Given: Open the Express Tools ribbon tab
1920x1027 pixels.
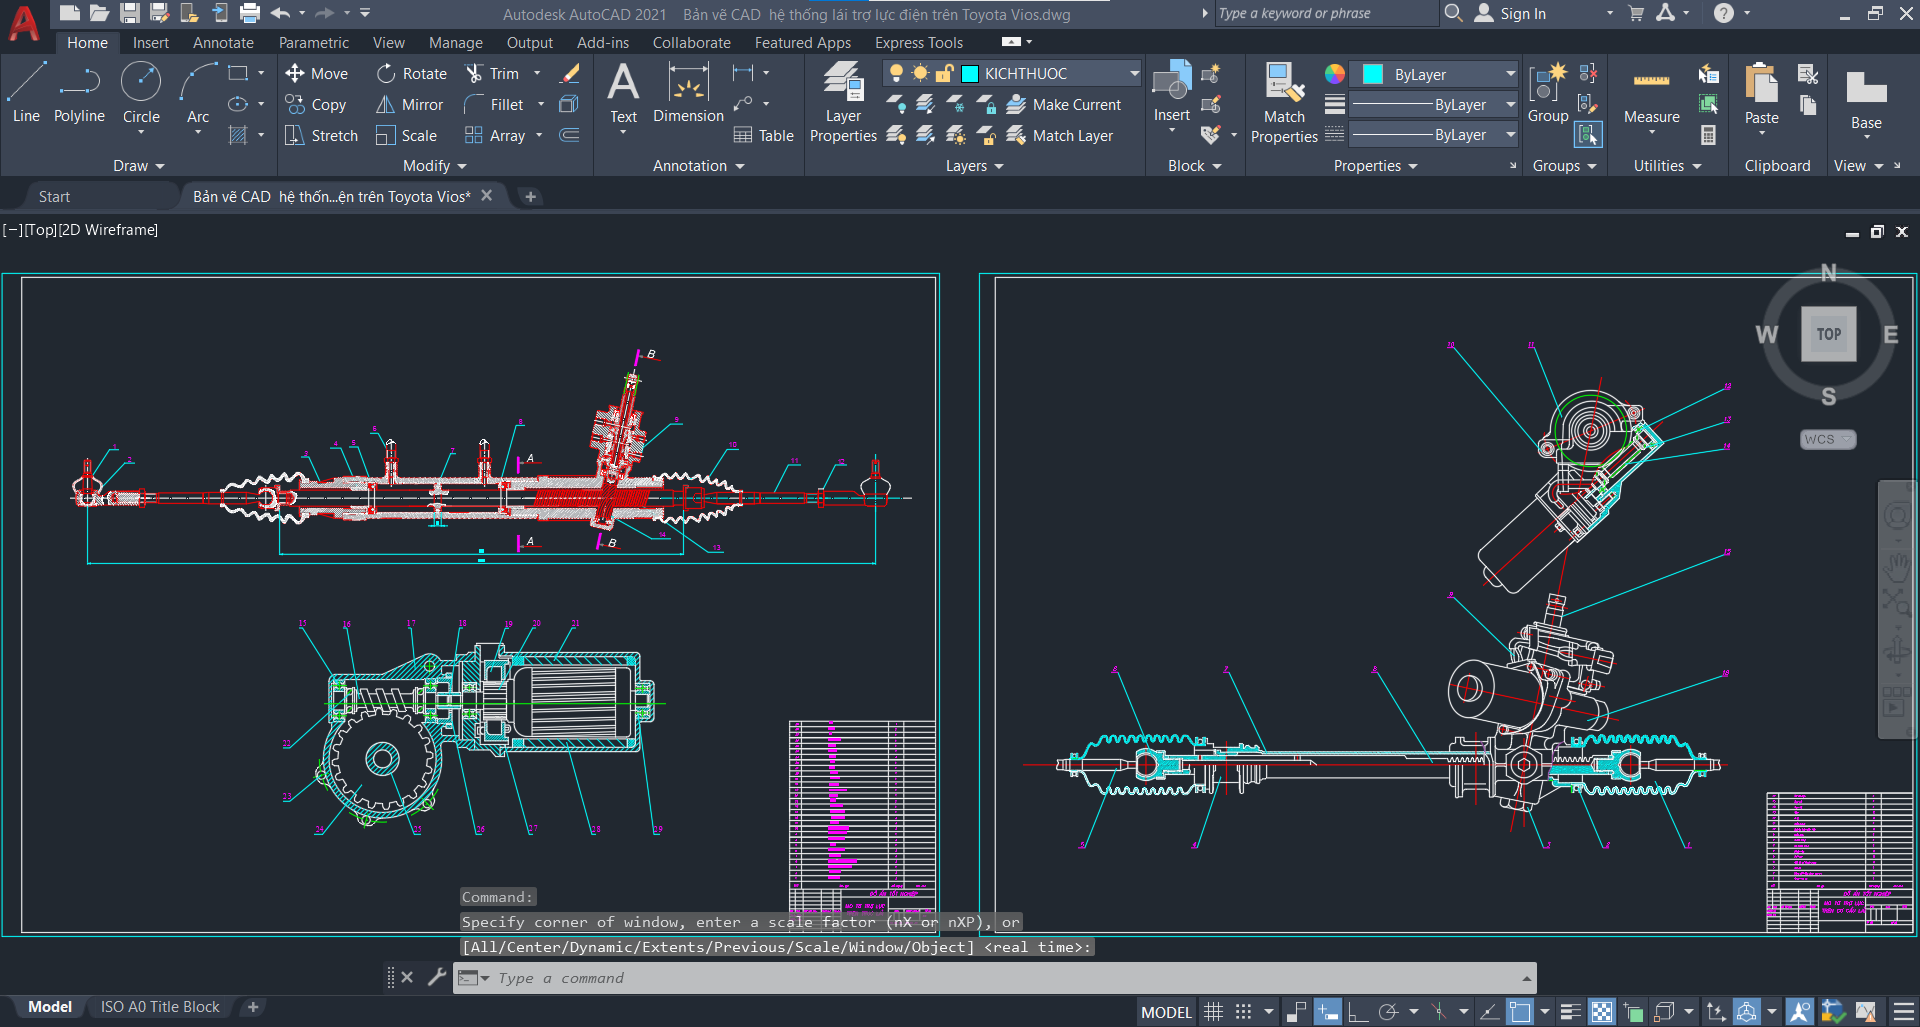Looking at the screenshot, I should (919, 43).
